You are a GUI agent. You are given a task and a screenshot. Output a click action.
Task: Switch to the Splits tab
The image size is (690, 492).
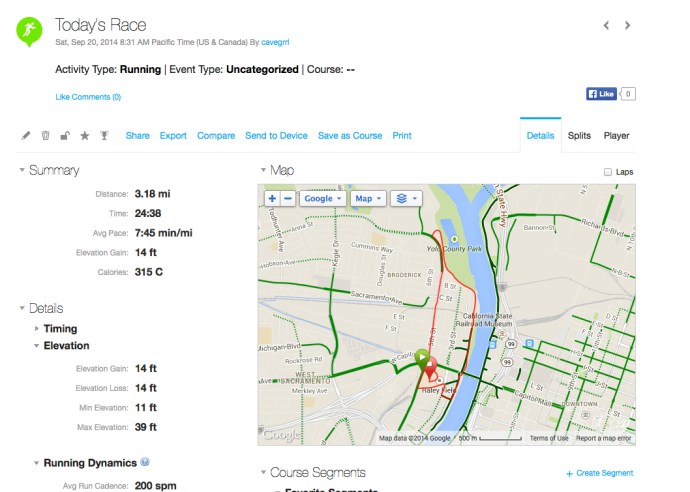[579, 136]
